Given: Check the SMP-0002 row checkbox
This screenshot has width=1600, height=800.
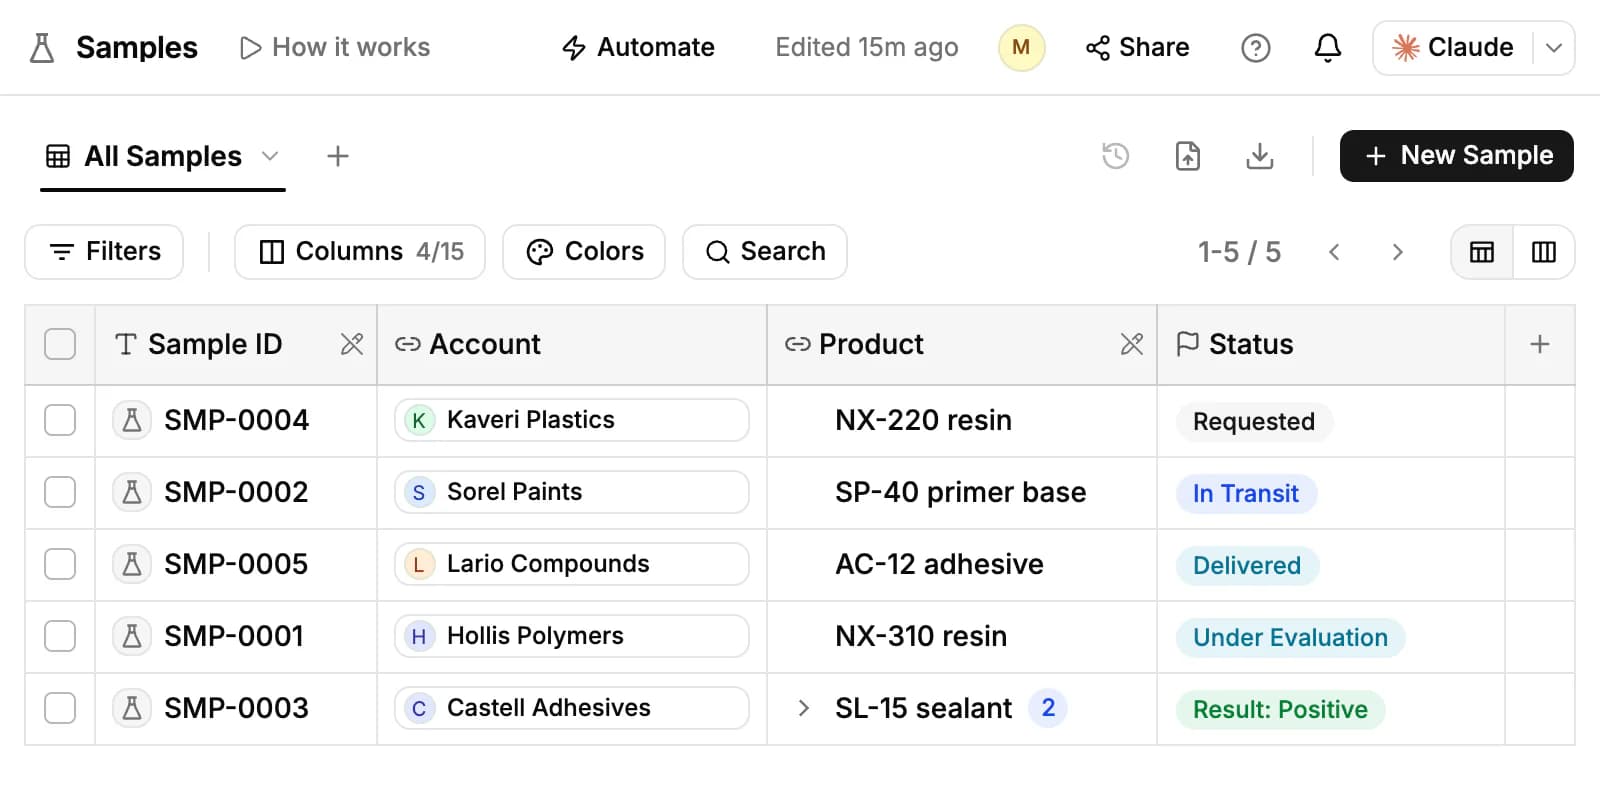Looking at the screenshot, I should coord(60,492).
